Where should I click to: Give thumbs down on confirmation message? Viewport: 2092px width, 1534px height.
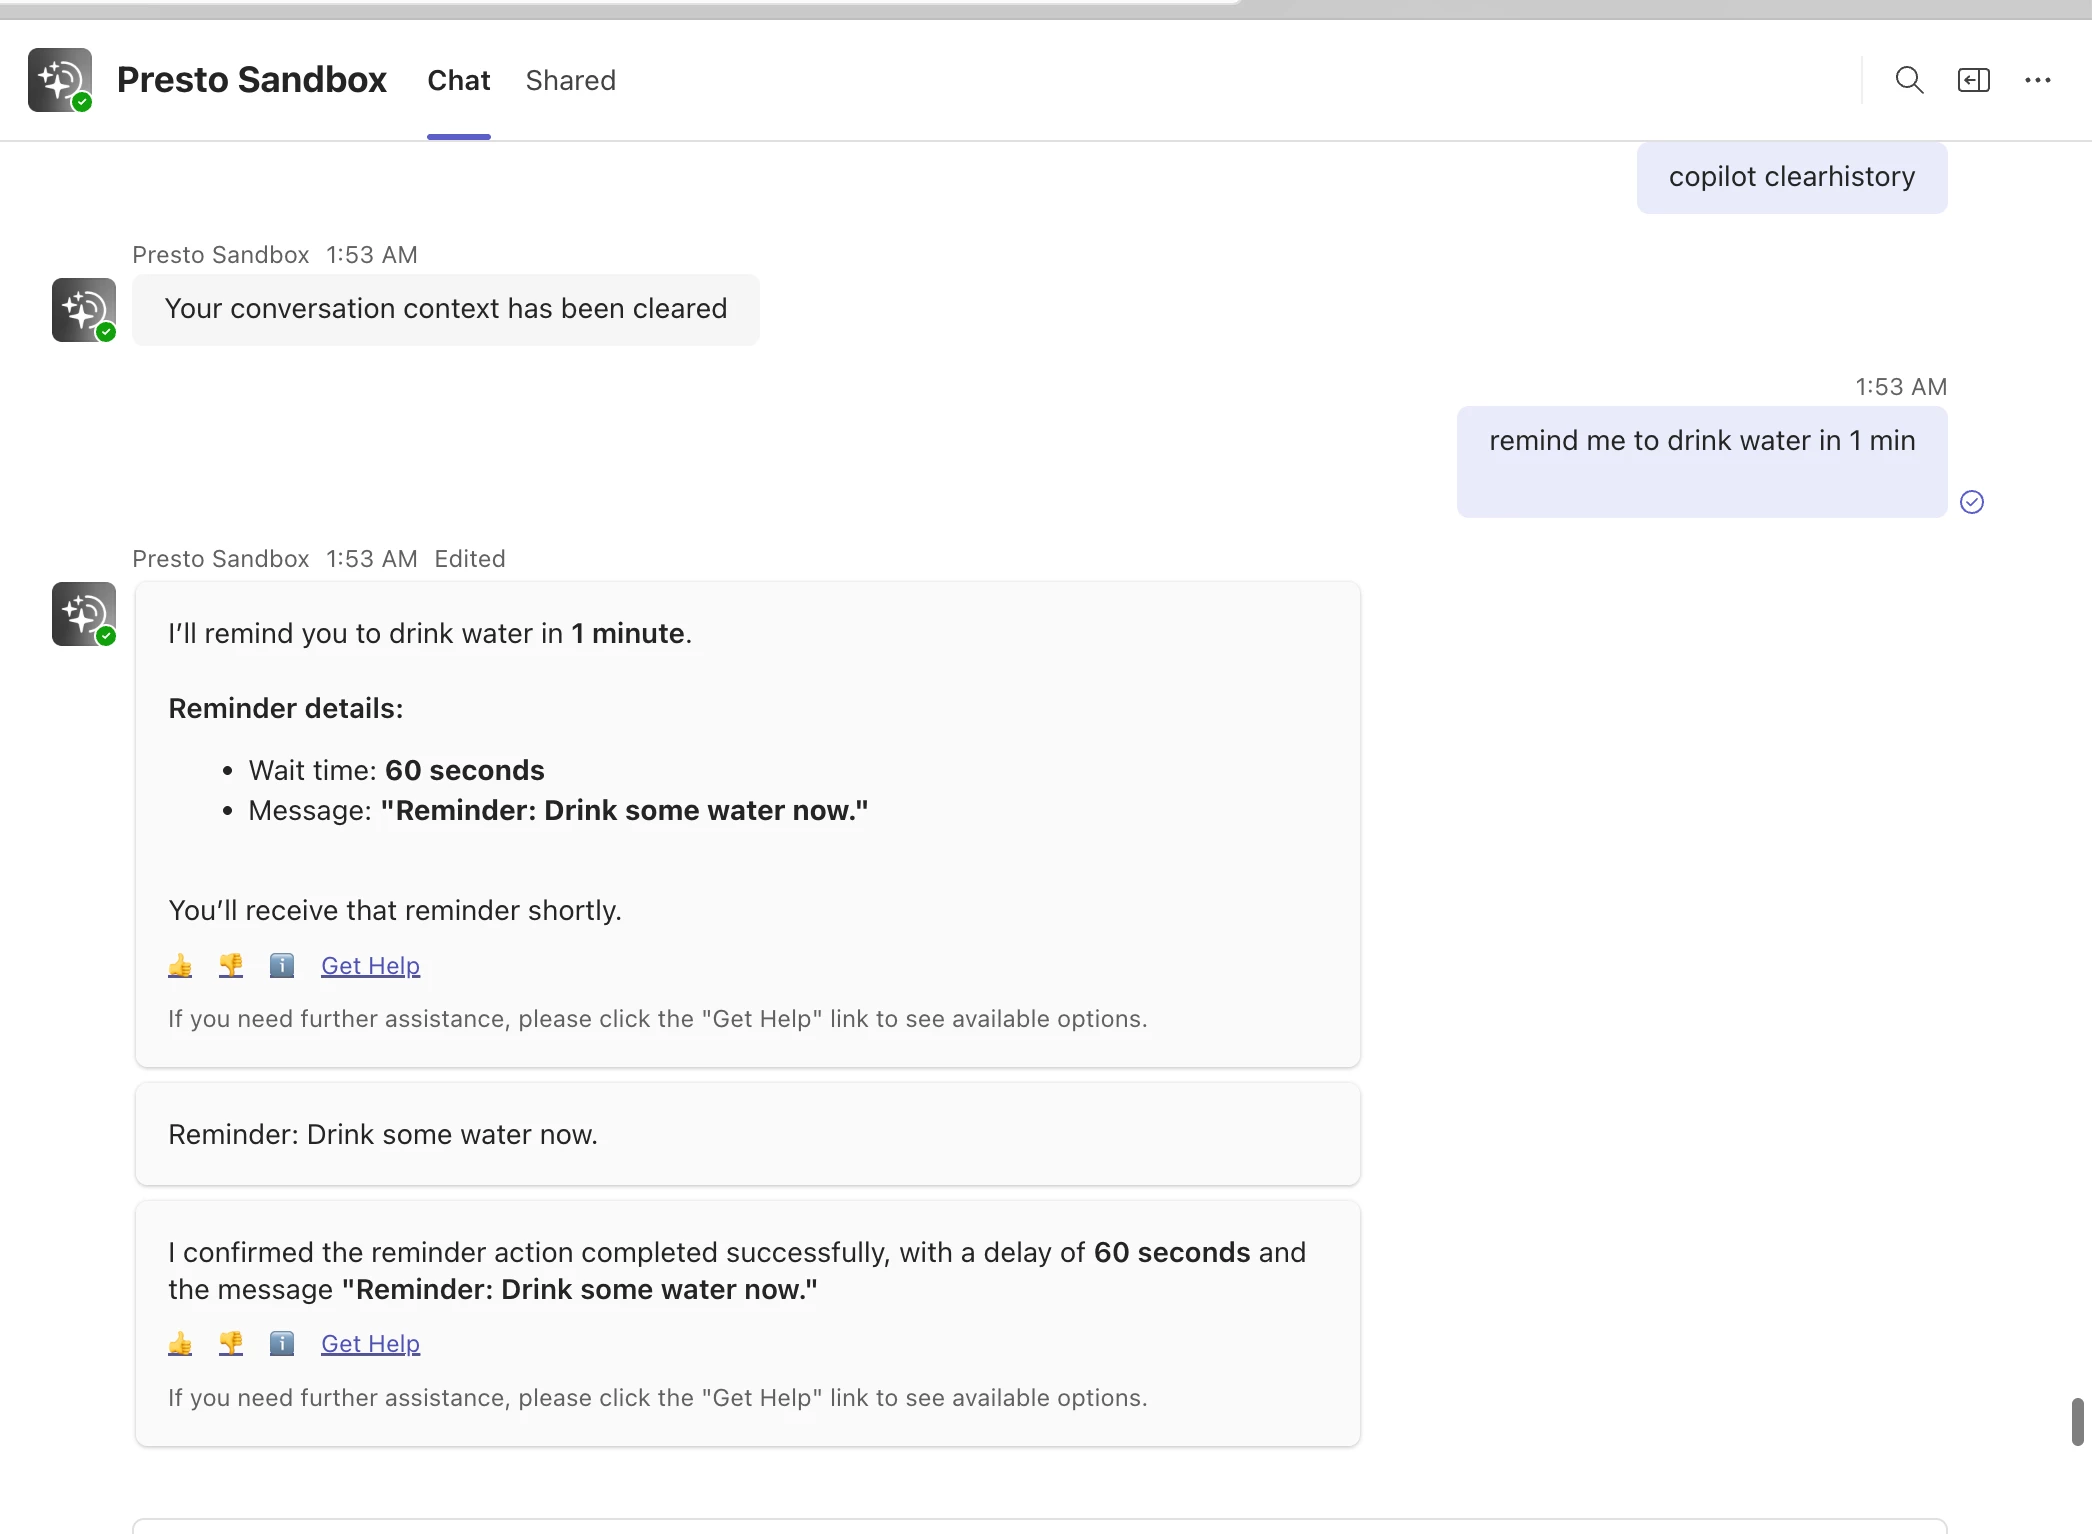pos(231,1343)
